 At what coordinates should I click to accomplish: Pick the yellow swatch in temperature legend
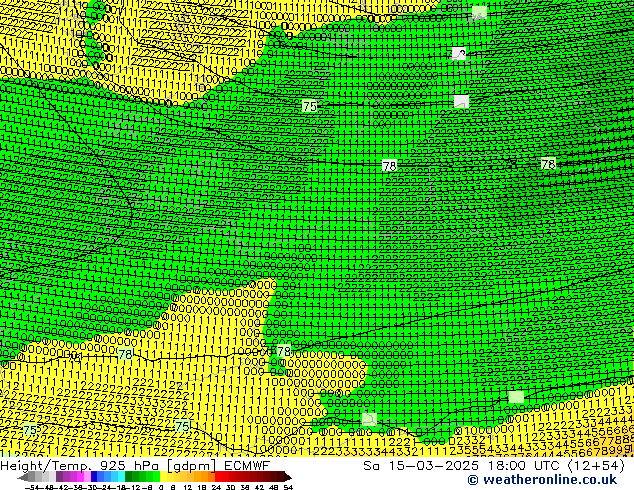click(163, 476)
